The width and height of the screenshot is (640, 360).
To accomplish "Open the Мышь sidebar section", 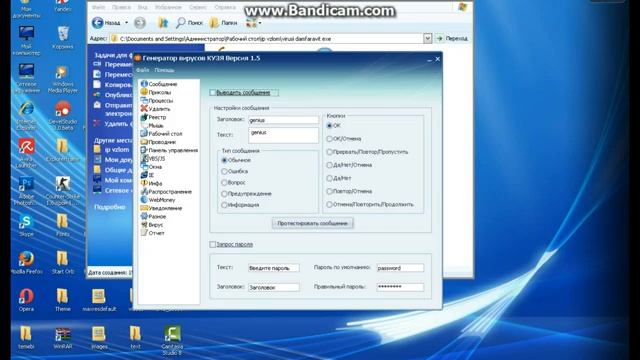I will pos(152,125).
